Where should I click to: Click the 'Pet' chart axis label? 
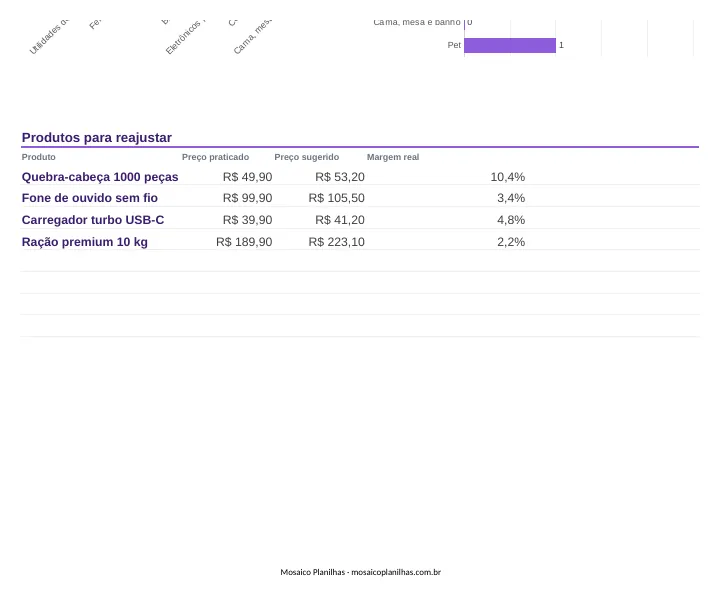(454, 45)
